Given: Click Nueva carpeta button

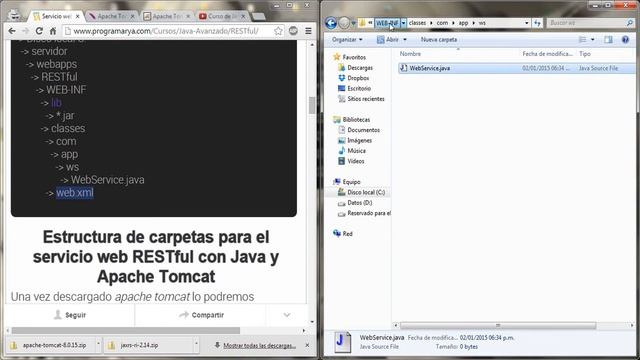Looking at the screenshot, I should pos(439,40).
